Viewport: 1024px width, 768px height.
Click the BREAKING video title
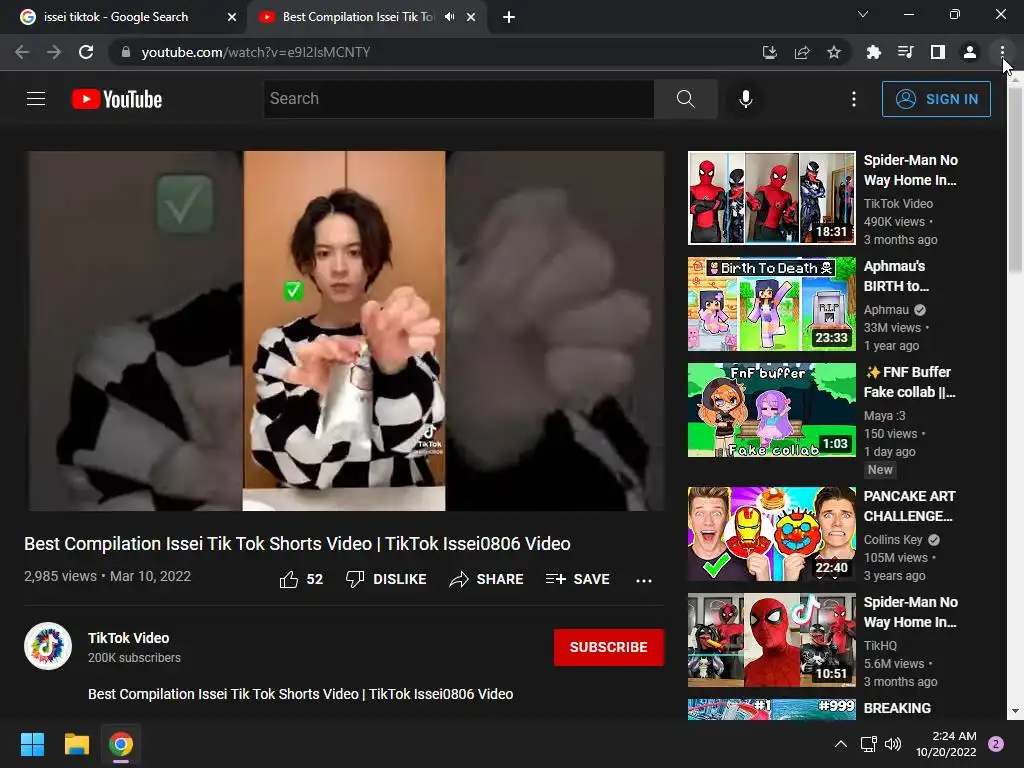(x=897, y=708)
